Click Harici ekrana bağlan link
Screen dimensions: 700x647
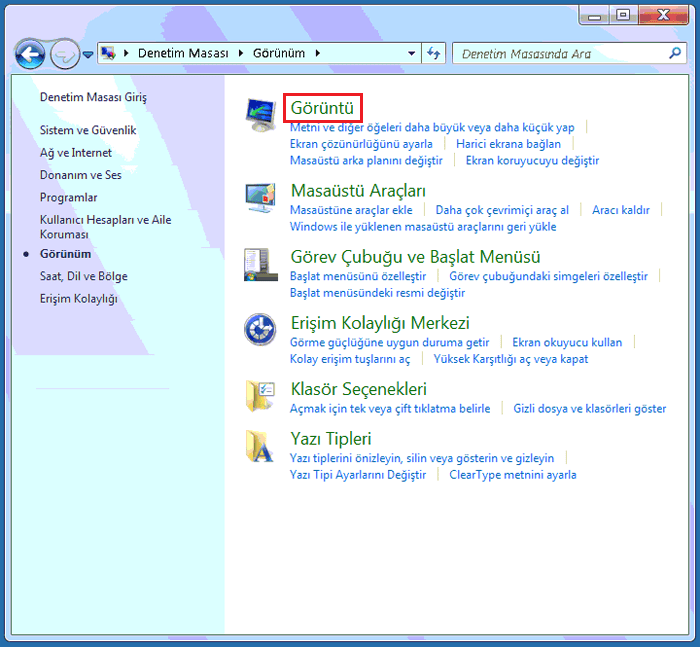point(508,144)
